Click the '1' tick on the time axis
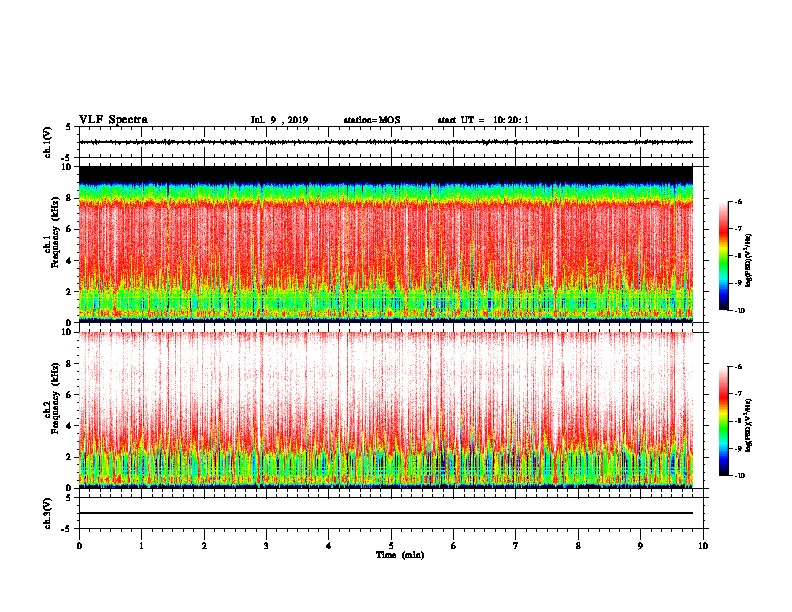Screen dimensions: 792x612 (x=141, y=545)
